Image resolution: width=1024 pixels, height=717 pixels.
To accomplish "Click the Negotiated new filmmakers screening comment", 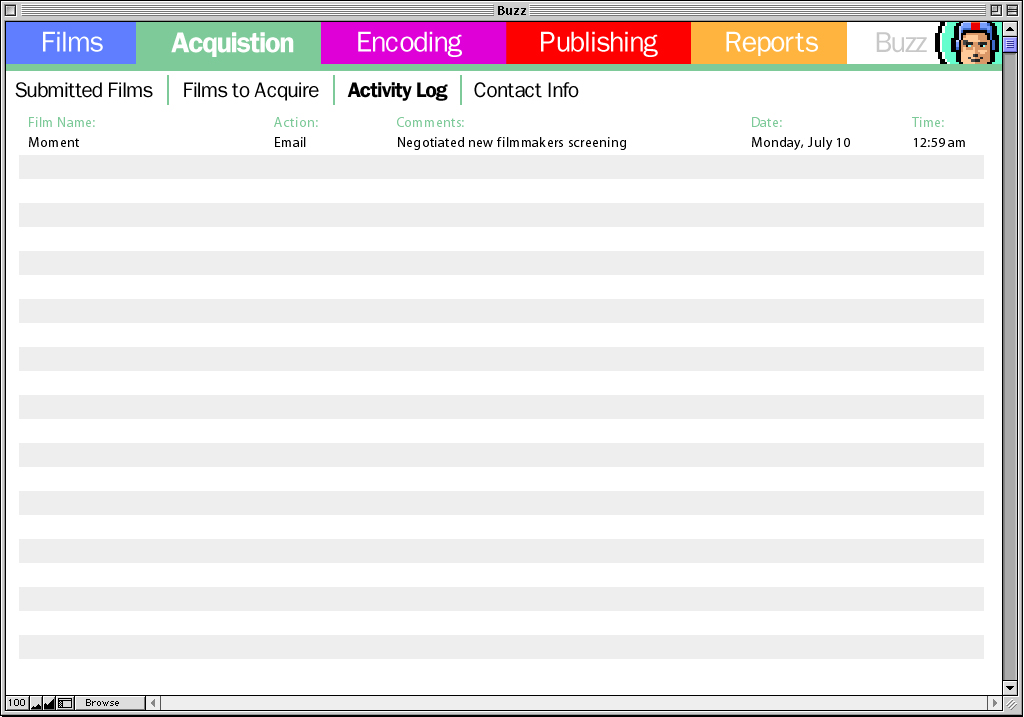I will [511, 142].
